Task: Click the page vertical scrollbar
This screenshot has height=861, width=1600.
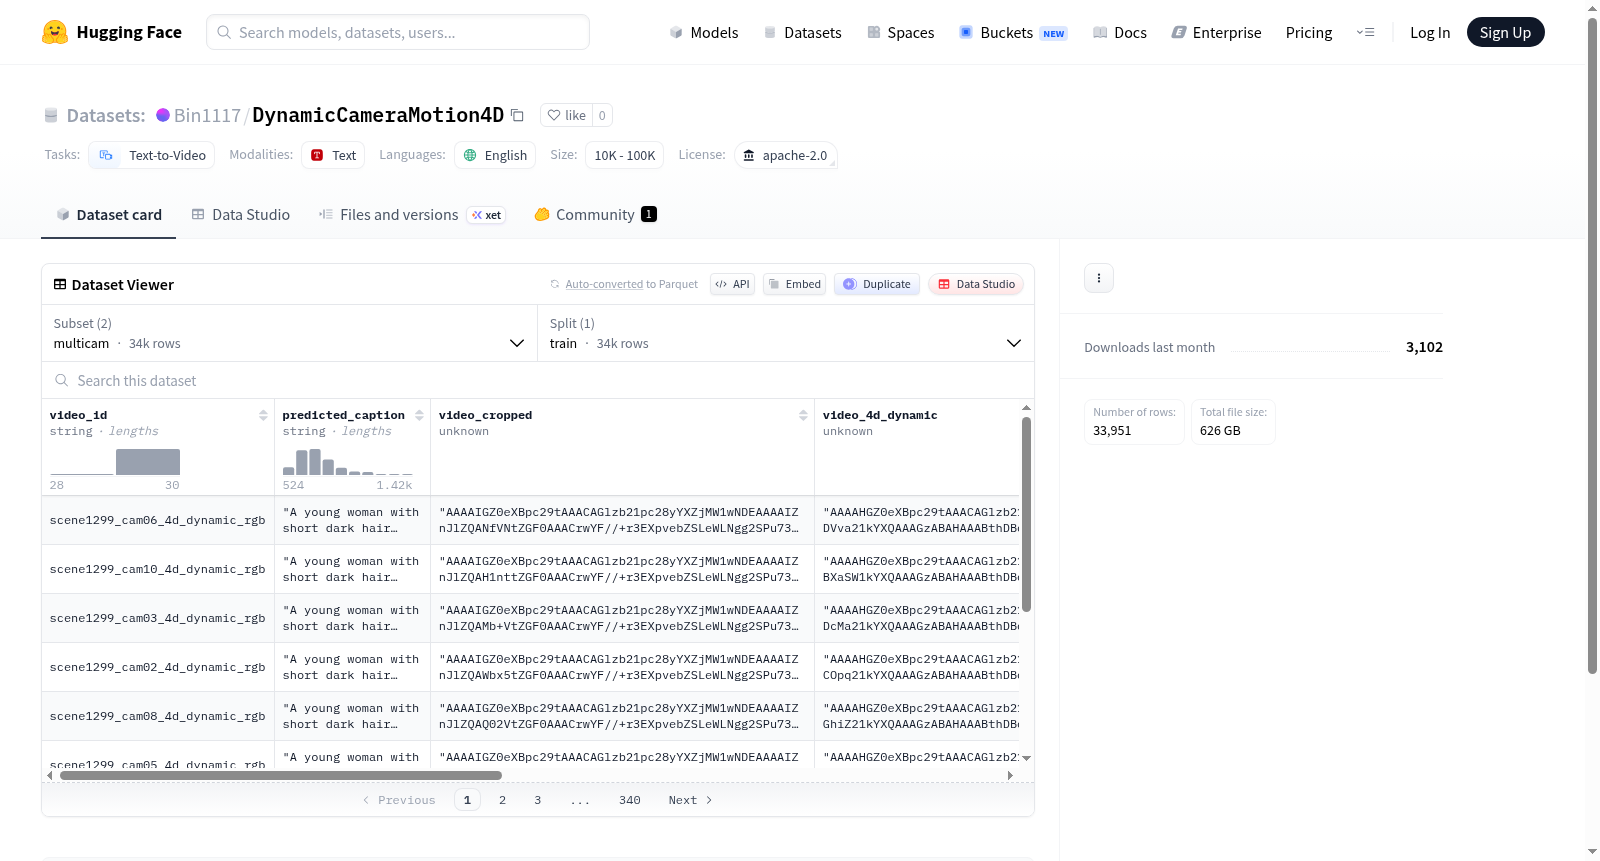Action: [x=1592, y=345]
